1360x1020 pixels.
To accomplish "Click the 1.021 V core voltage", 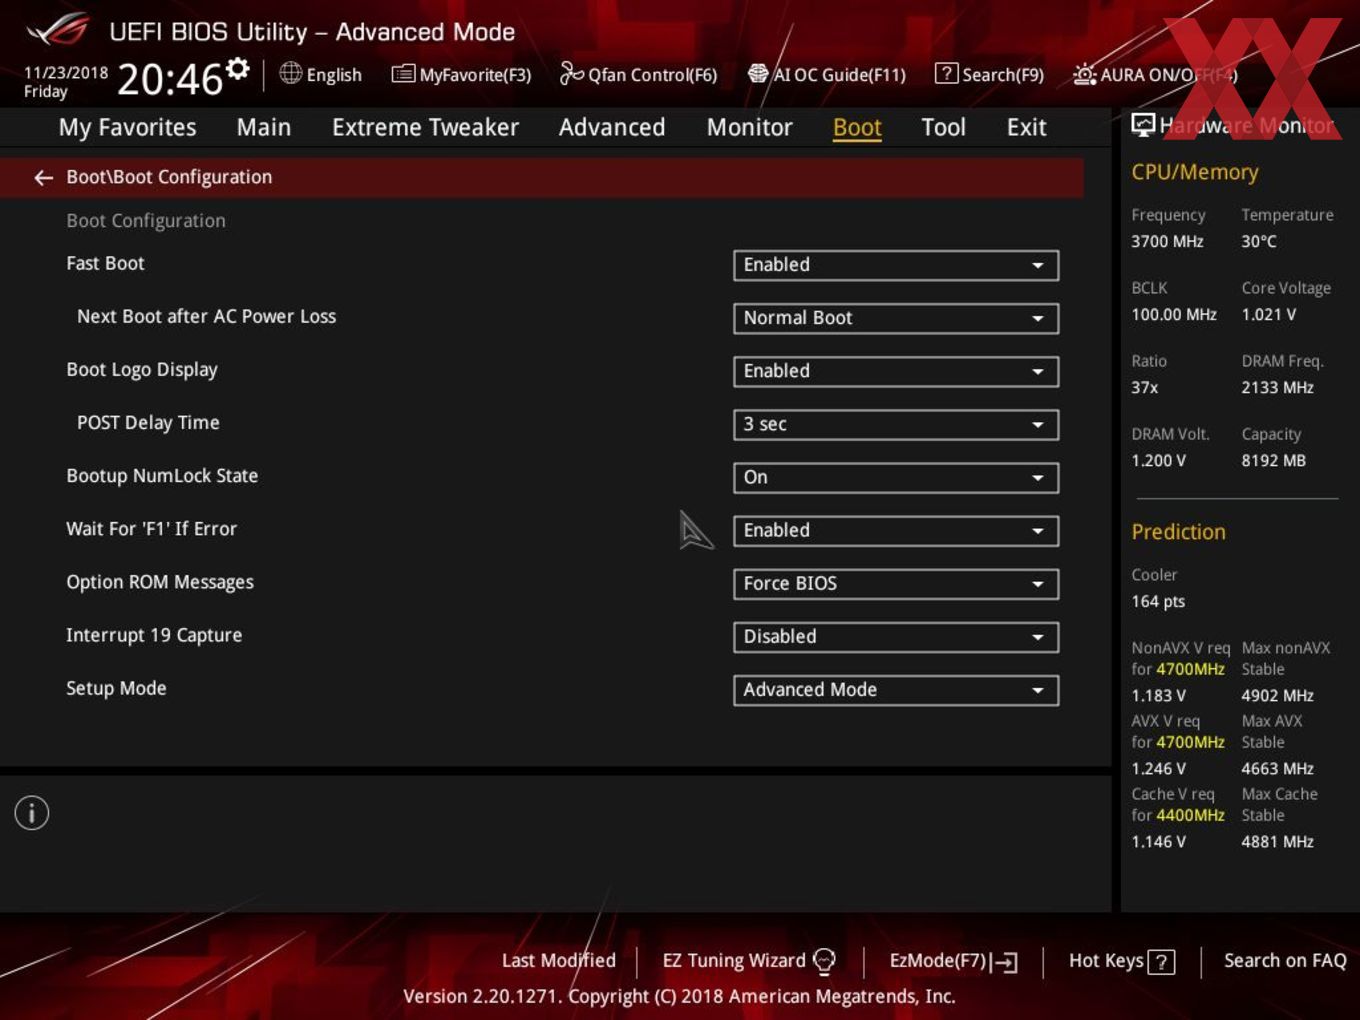I will click(x=1268, y=314).
